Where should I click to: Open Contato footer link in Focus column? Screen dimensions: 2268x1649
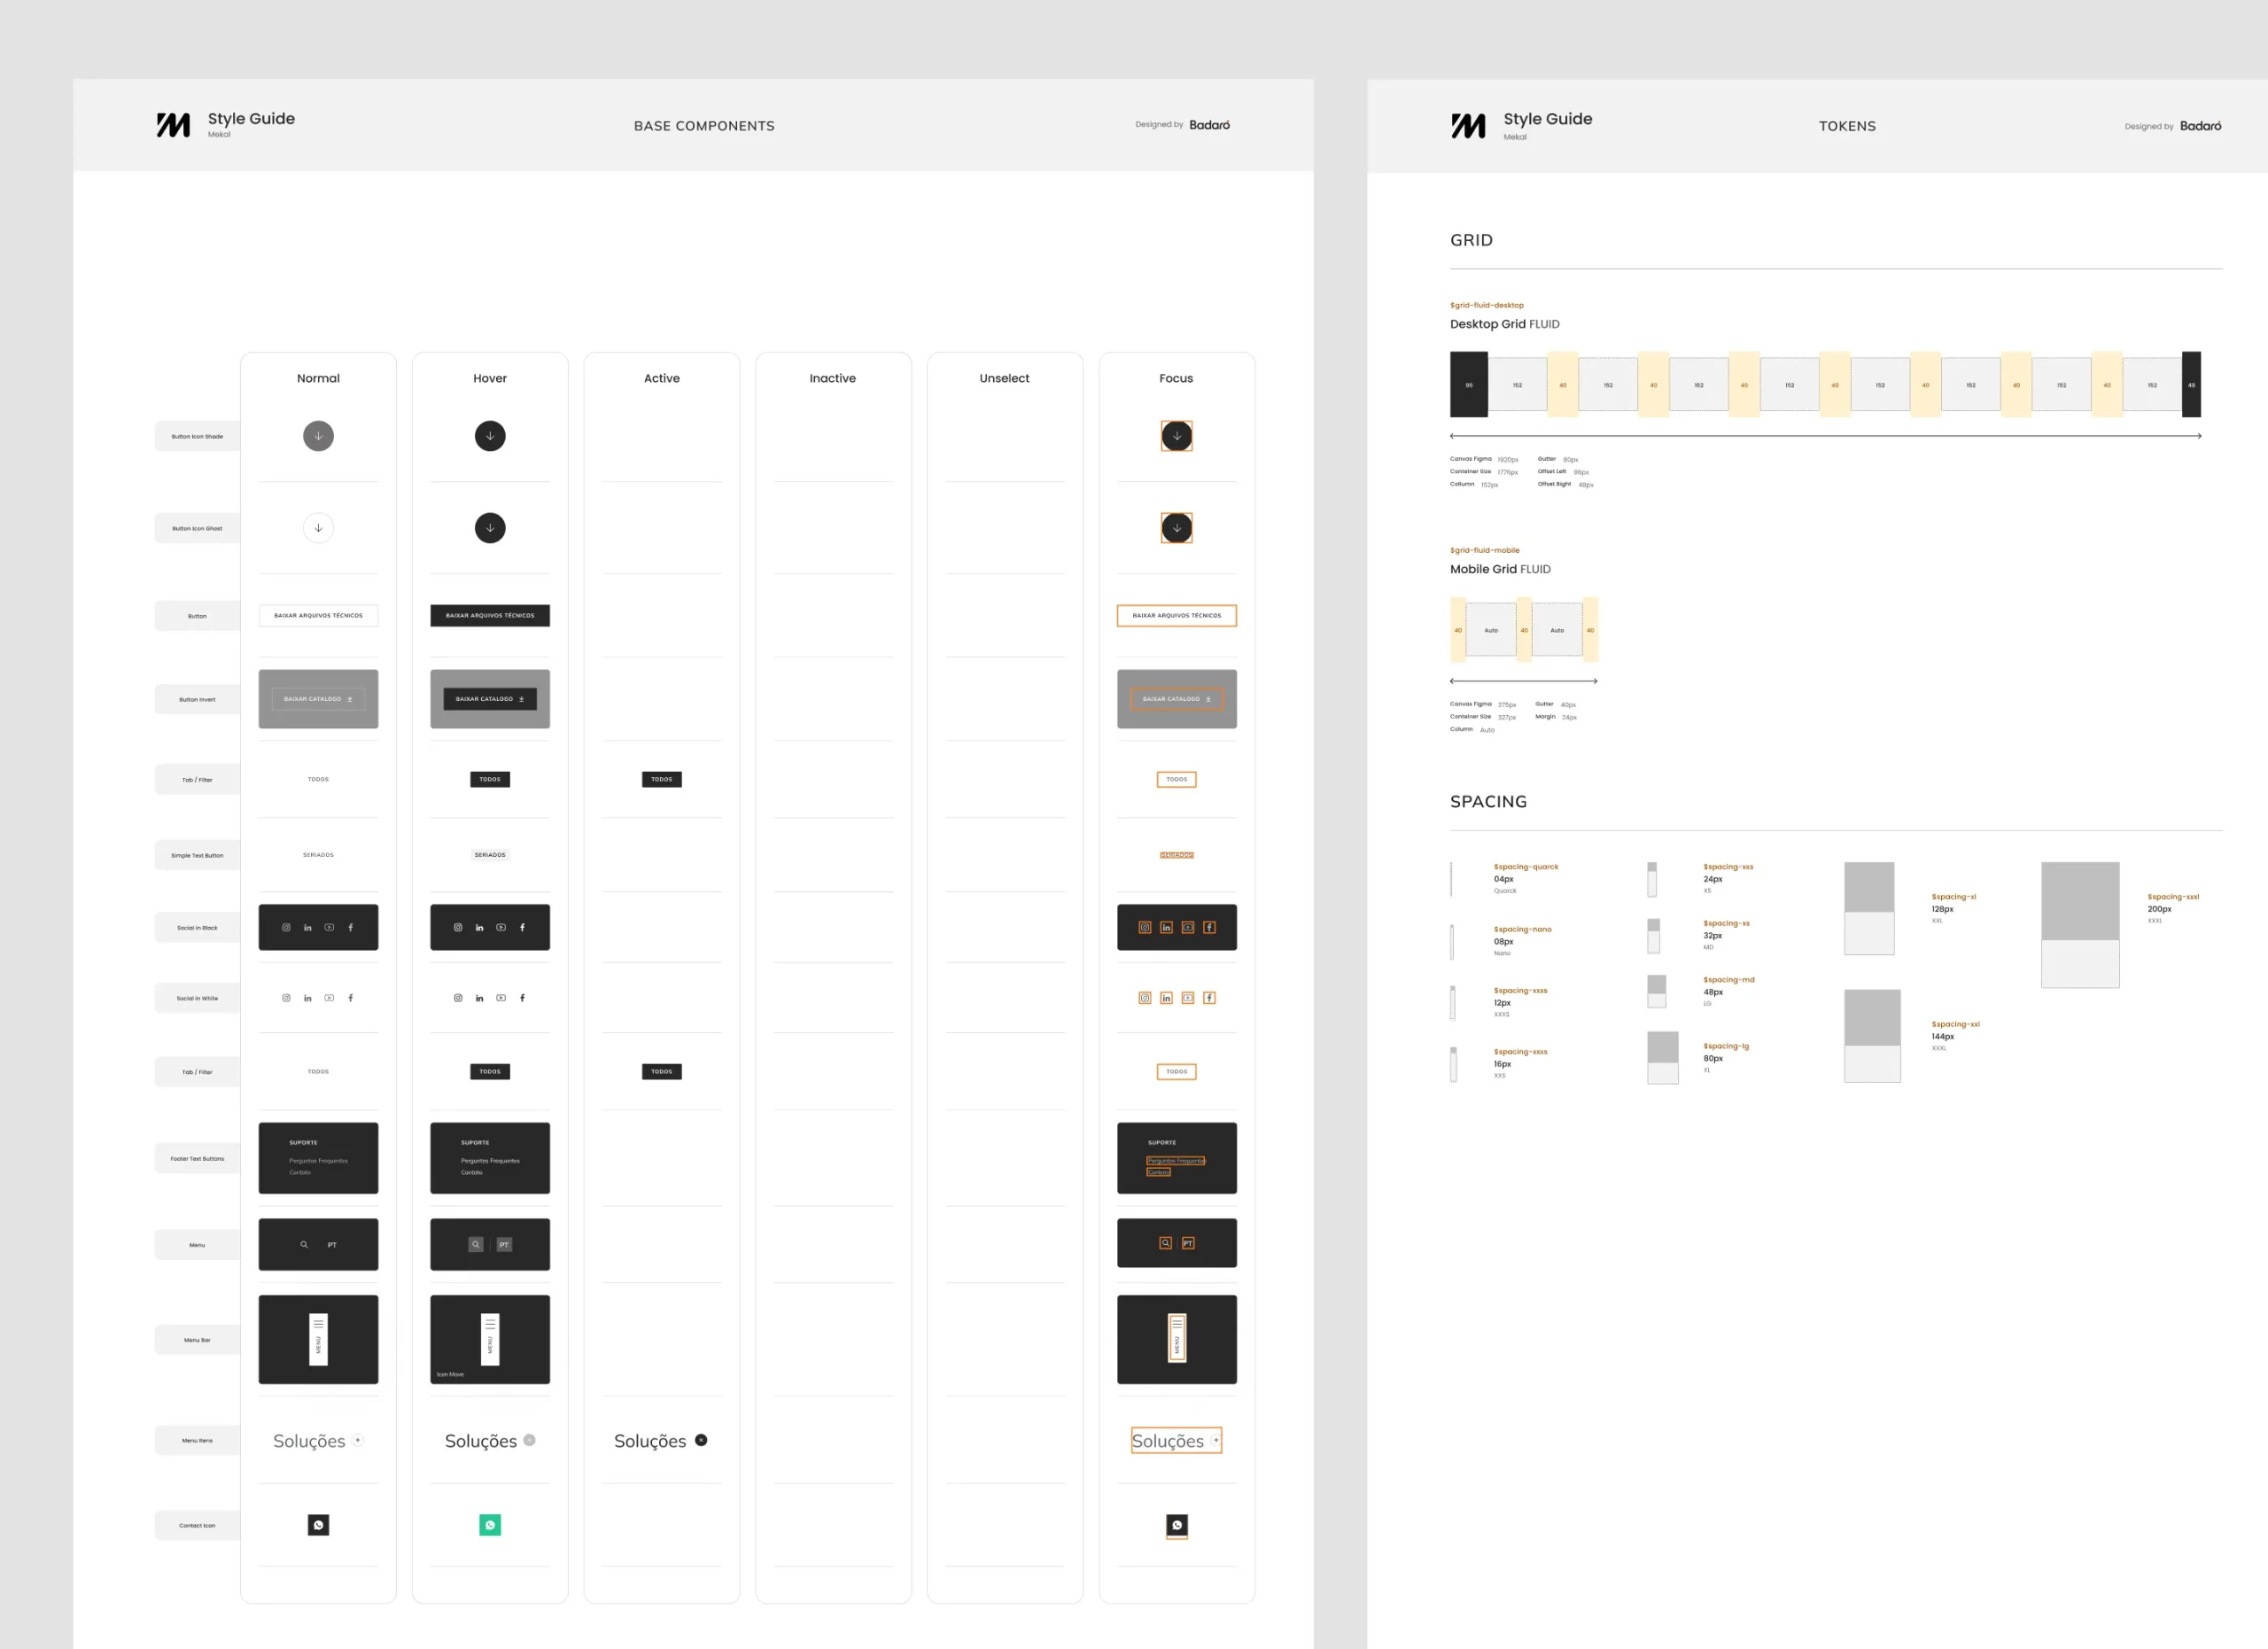pos(1158,1172)
